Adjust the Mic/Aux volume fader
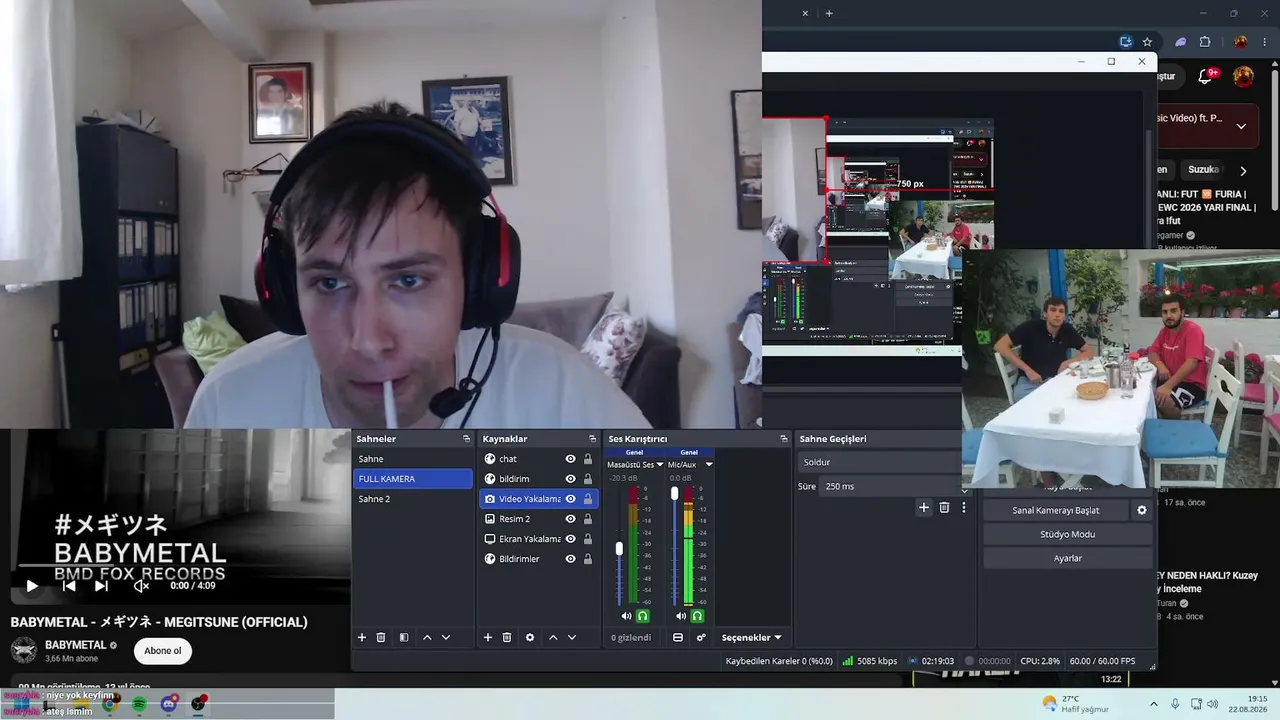This screenshot has width=1280, height=720. 674,494
